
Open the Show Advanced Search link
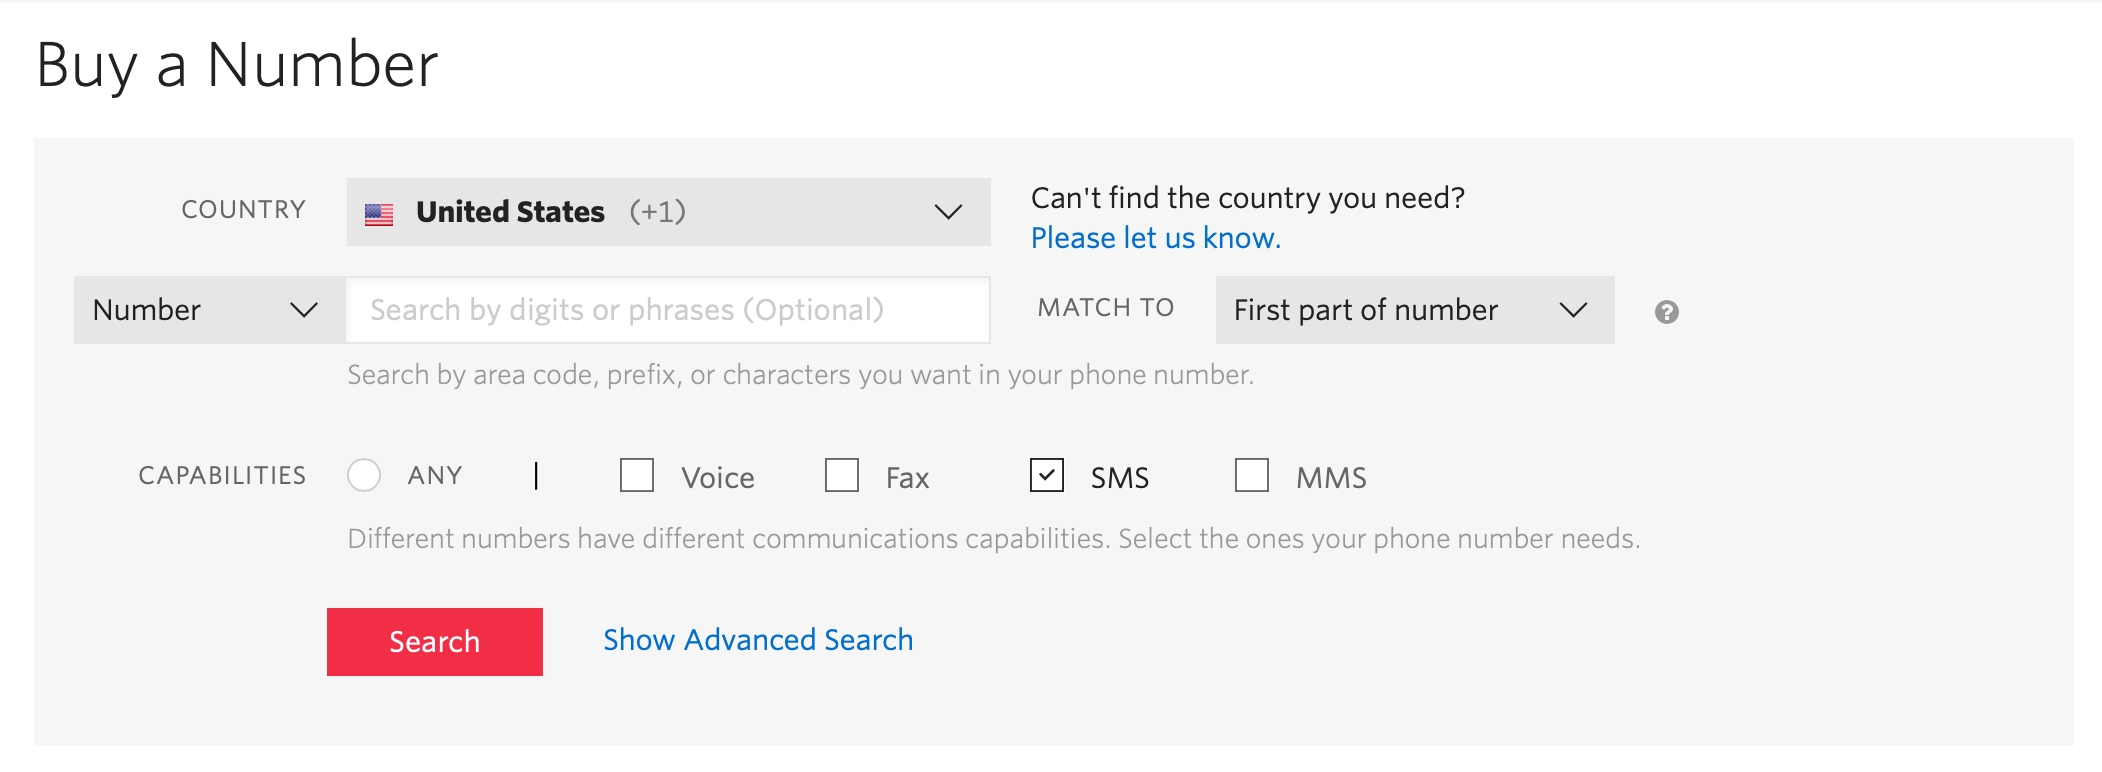click(x=758, y=640)
